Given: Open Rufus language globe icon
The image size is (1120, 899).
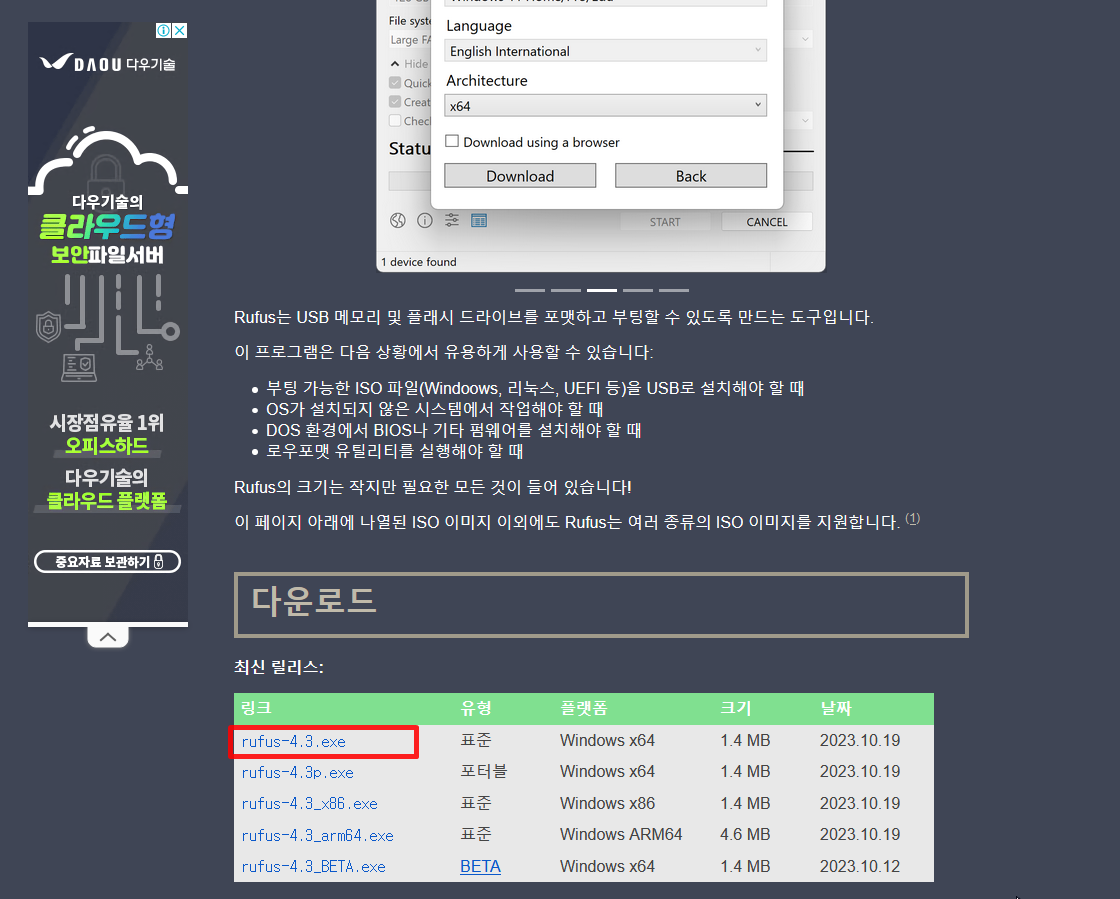Looking at the screenshot, I should point(398,221).
